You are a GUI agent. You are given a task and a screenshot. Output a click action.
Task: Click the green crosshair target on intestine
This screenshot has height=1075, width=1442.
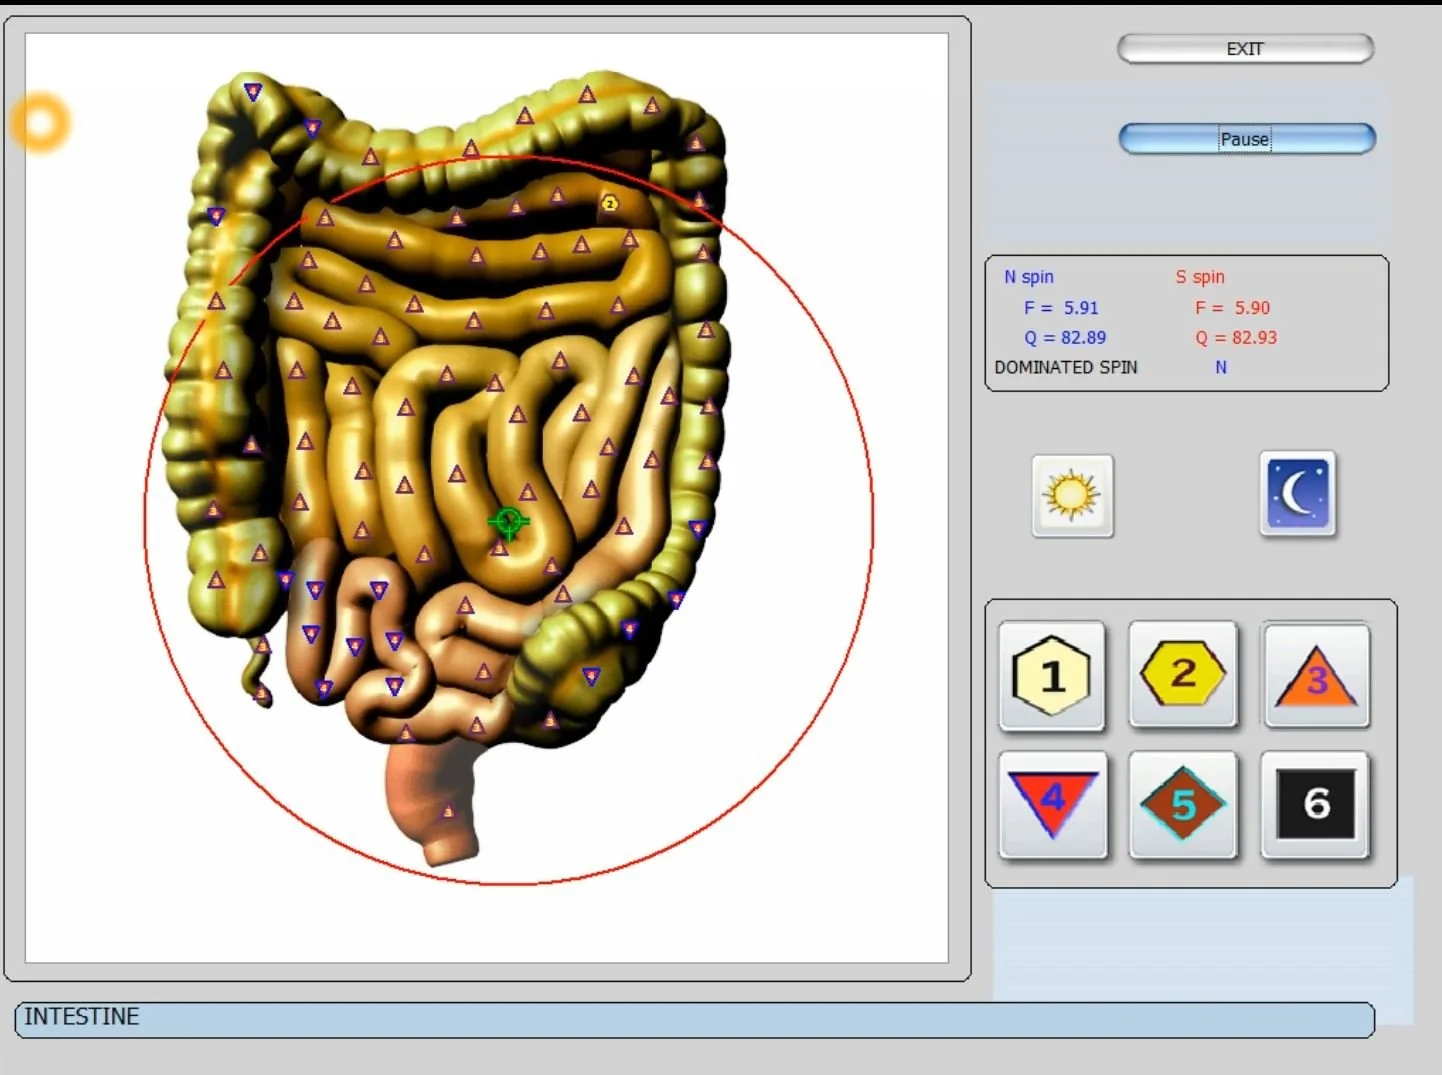[508, 522]
